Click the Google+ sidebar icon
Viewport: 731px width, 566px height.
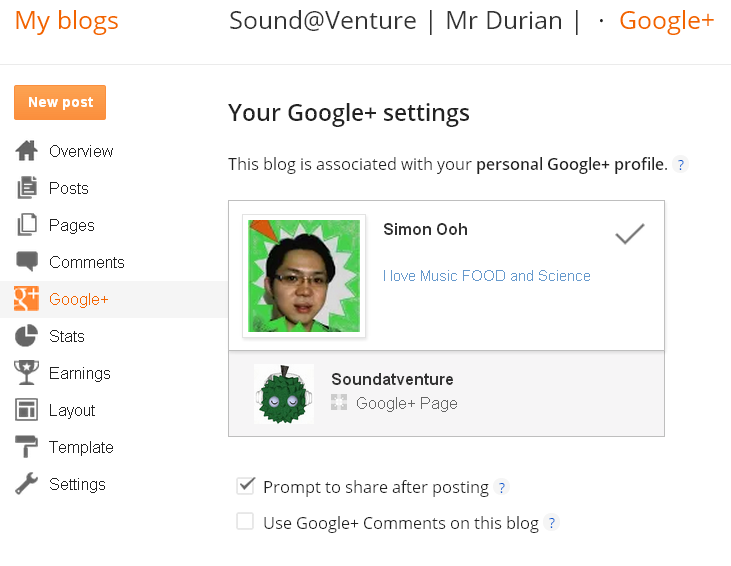pyautogui.click(x=27, y=298)
